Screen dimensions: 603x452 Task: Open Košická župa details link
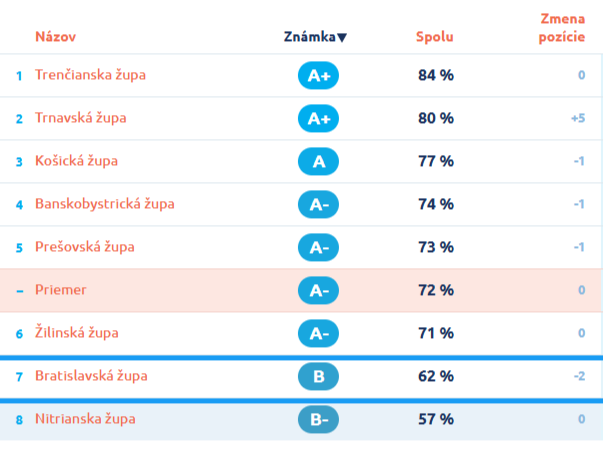[x=77, y=161]
